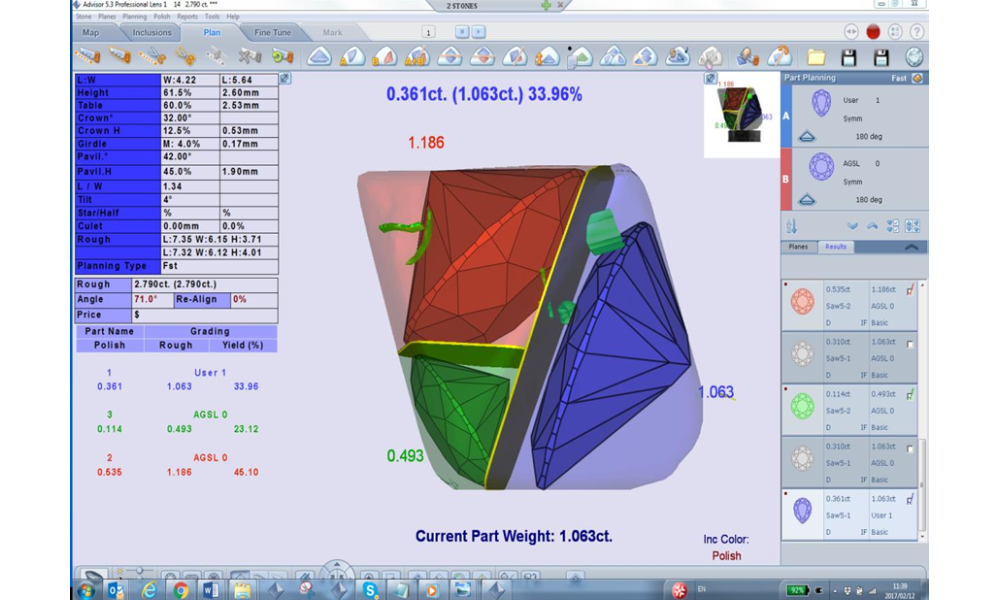Switch to the Inclusions tab
1000x600 pixels.
(x=152, y=33)
